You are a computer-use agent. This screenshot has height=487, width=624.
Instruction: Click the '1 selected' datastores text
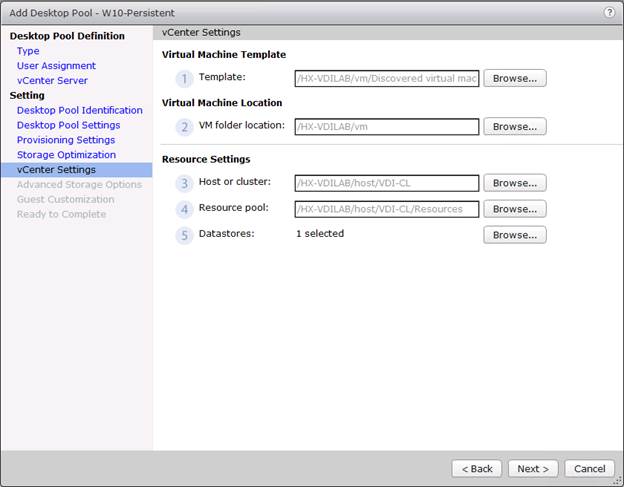tap(320, 234)
